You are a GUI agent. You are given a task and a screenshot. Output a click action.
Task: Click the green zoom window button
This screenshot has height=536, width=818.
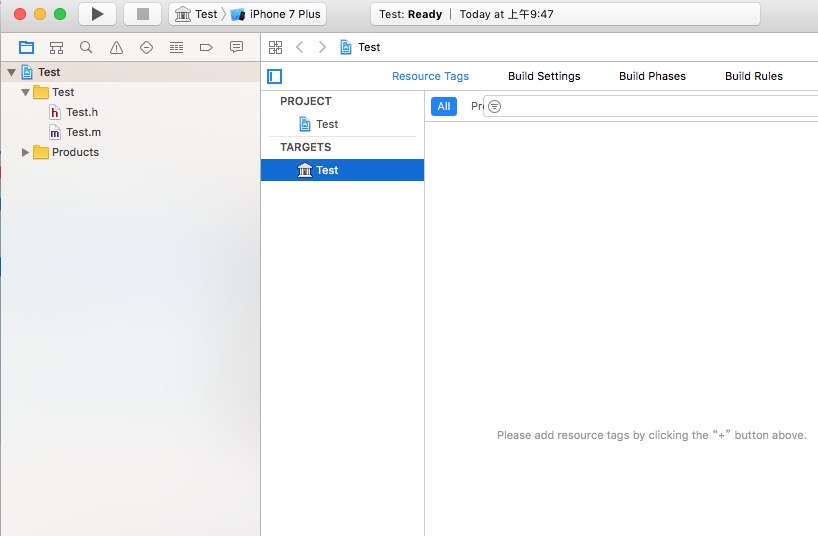[60, 14]
